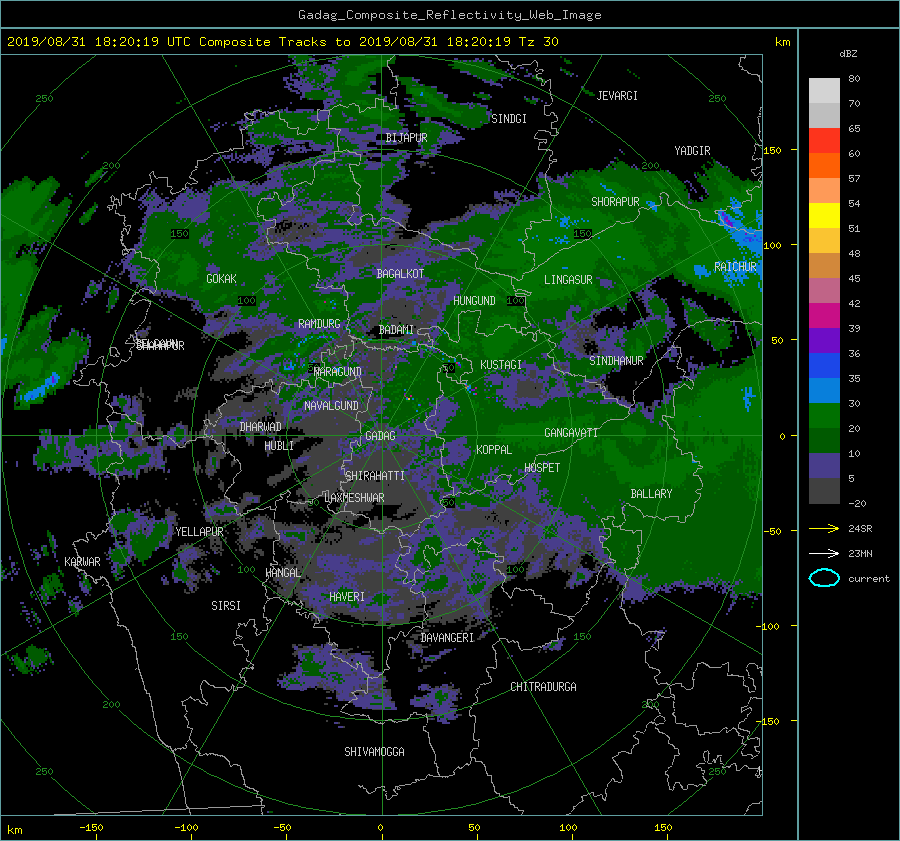
Task: Click the LINGASUR city label
Action: point(568,280)
